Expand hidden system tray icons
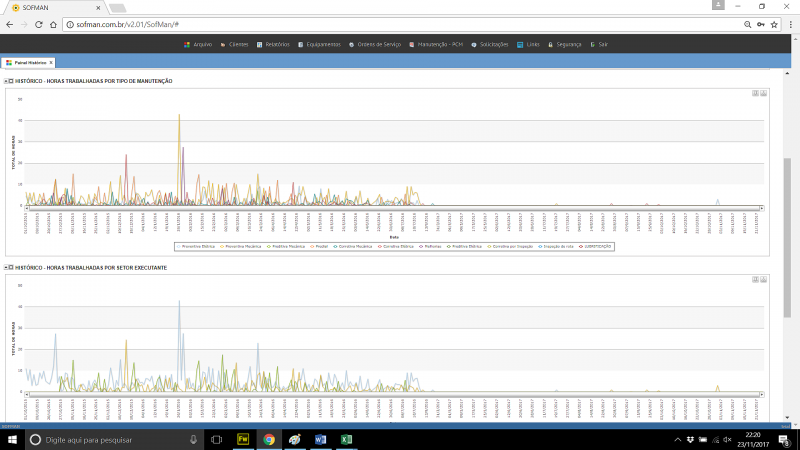This screenshot has width=800, height=450. point(677,440)
